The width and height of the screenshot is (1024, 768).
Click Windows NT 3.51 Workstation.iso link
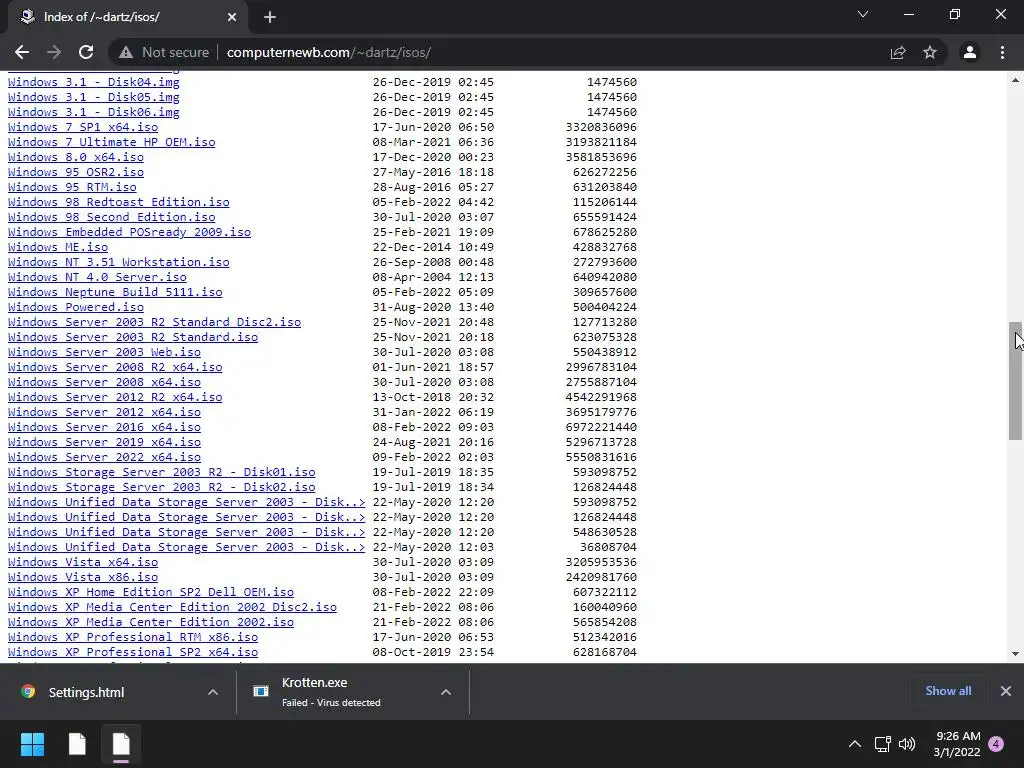tap(119, 263)
